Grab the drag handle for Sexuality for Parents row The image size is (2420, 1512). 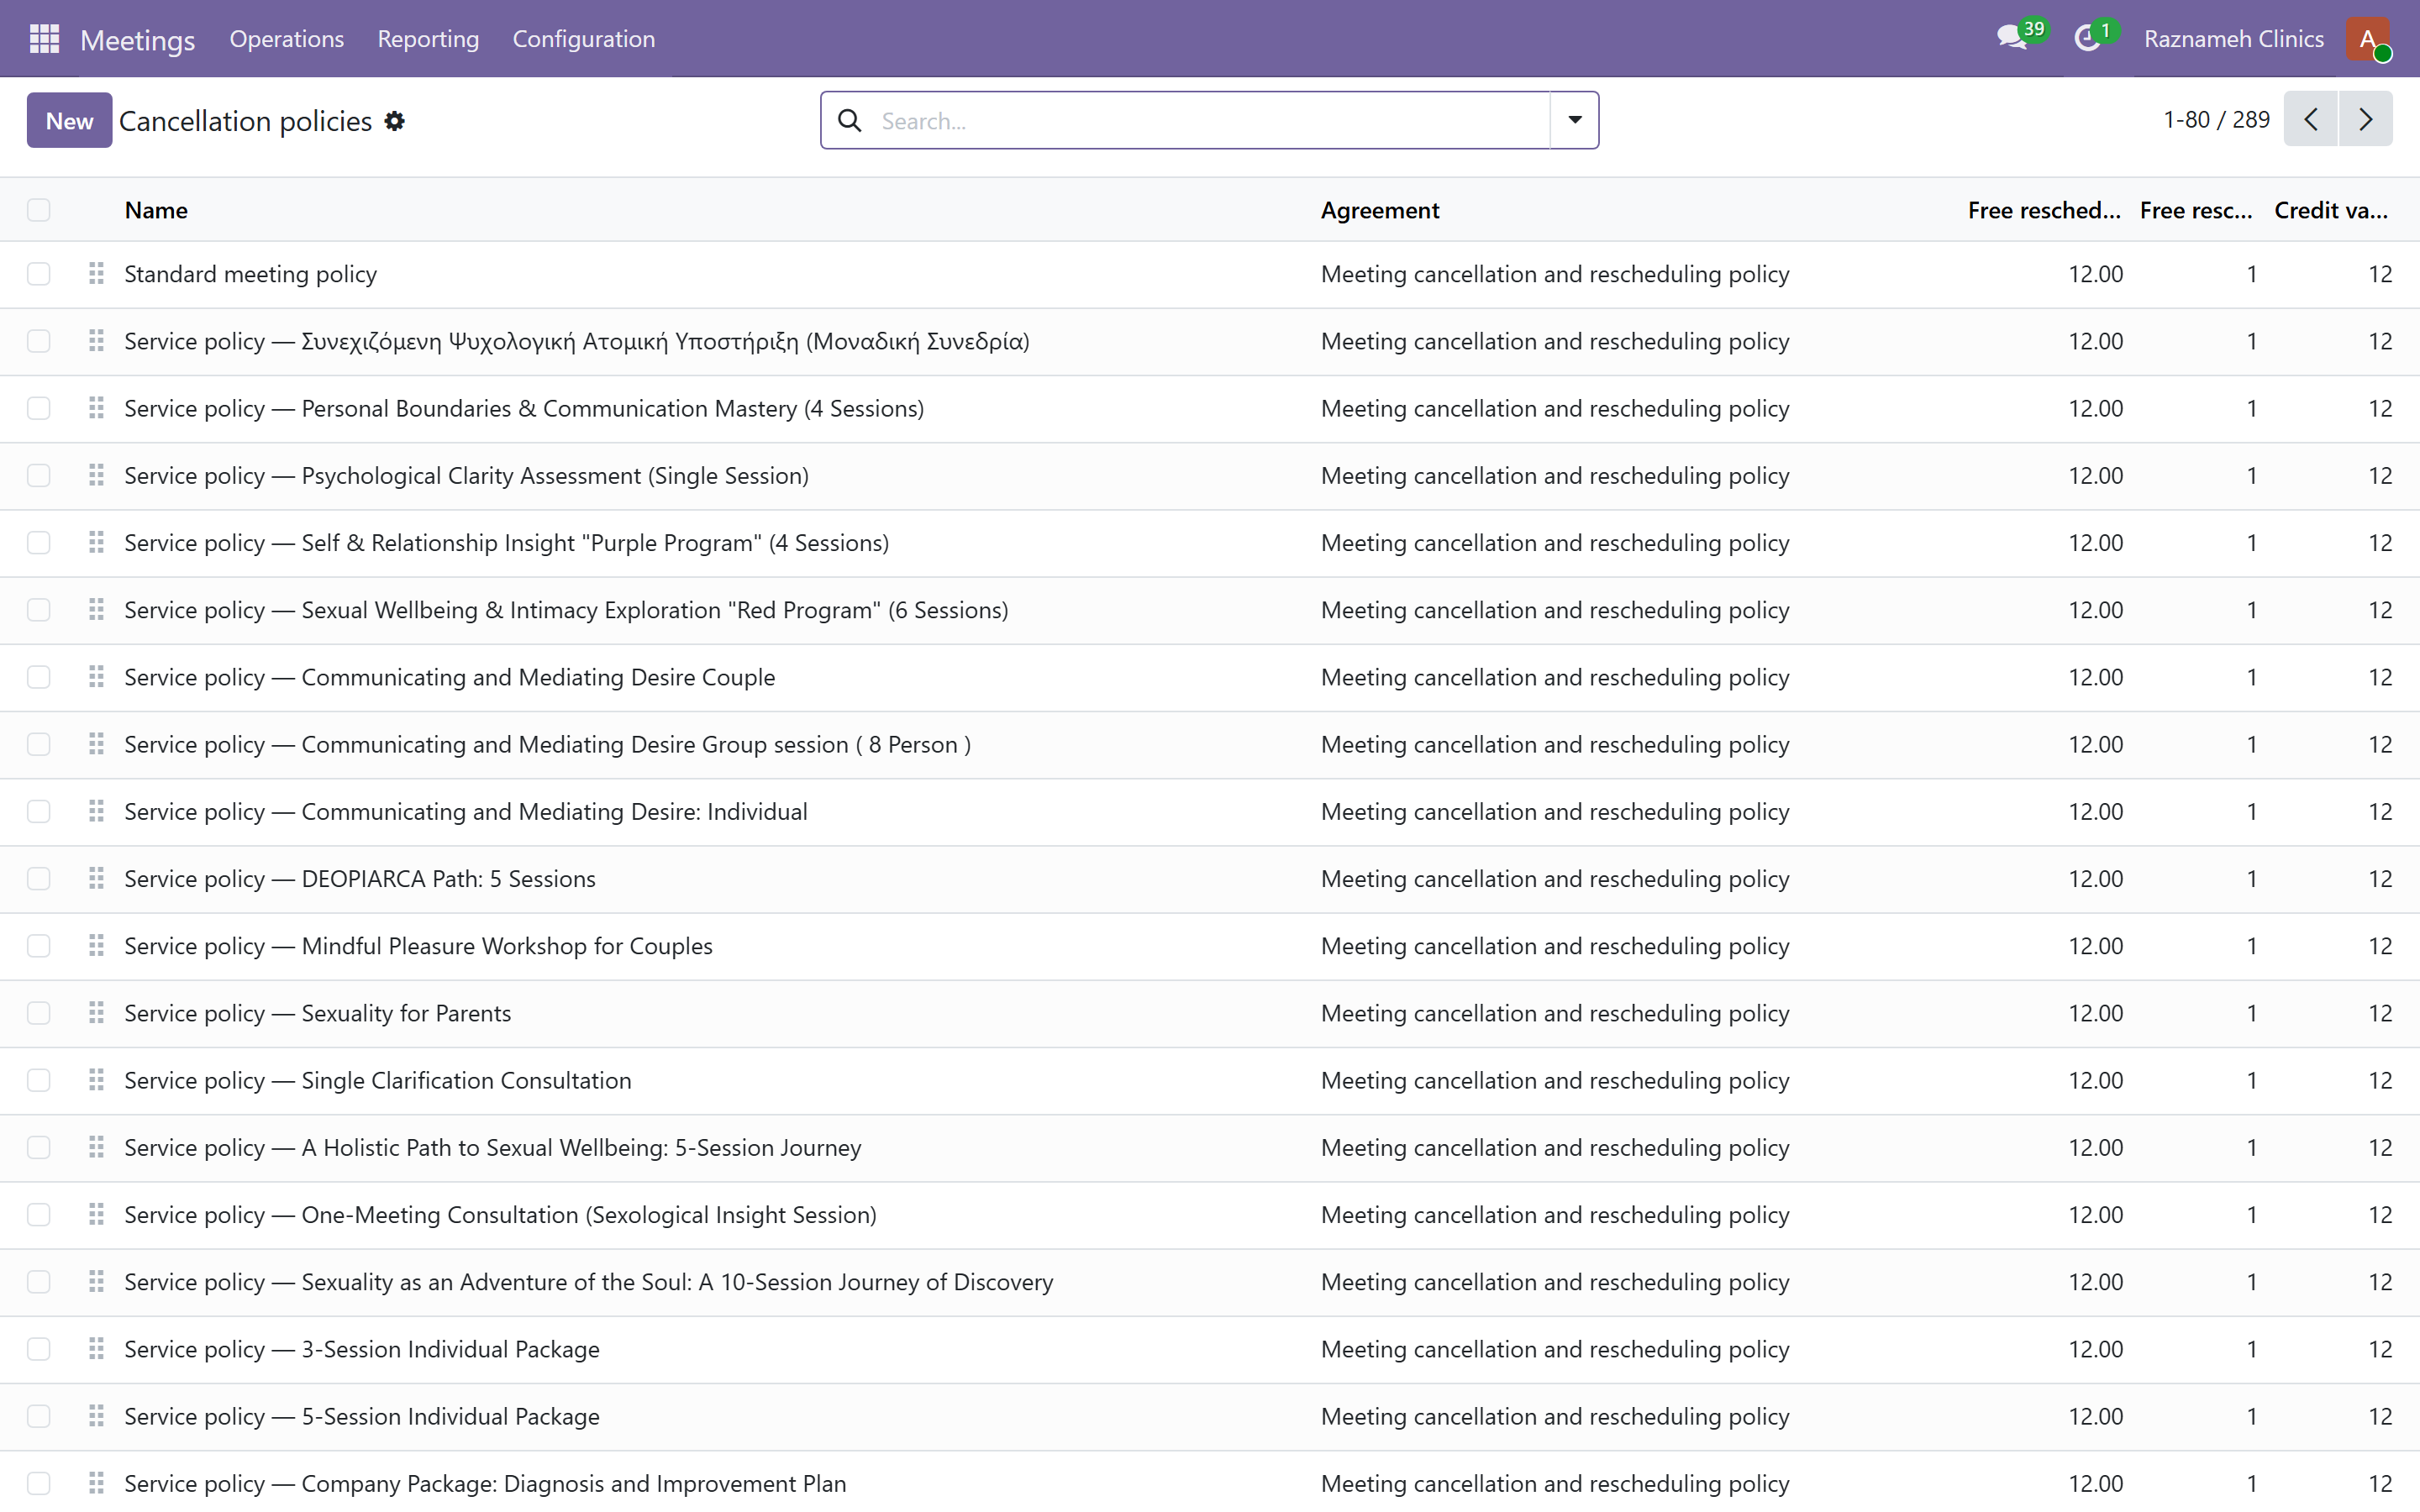coord(96,1012)
